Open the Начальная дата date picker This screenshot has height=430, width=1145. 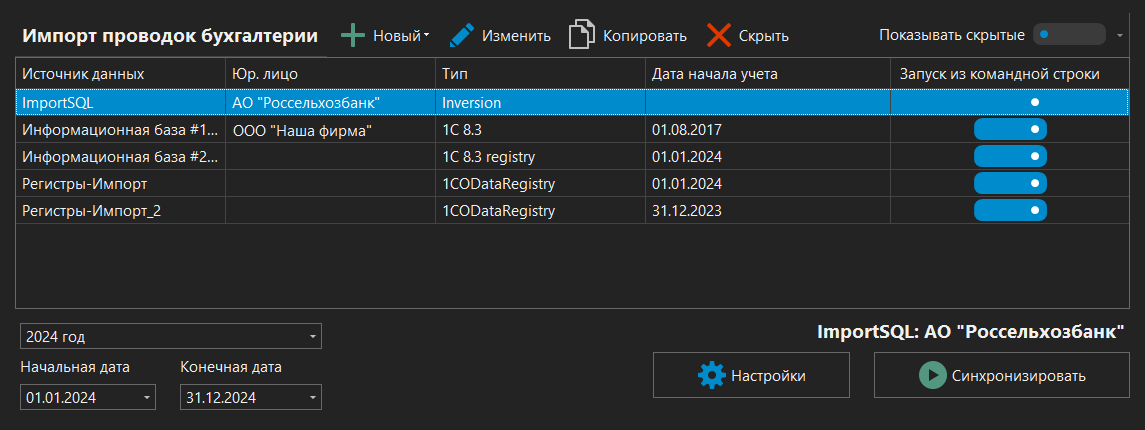pyautogui.click(x=147, y=398)
